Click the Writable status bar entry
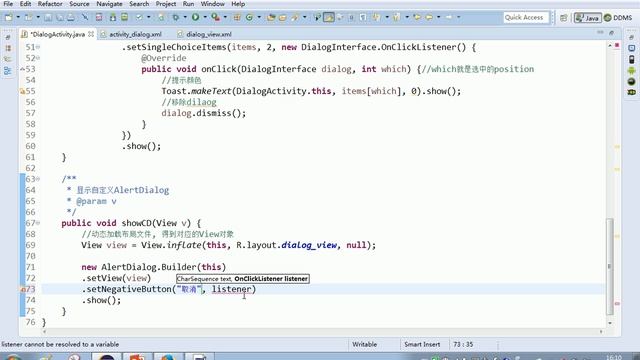The image size is (640, 360). (364, 344)
